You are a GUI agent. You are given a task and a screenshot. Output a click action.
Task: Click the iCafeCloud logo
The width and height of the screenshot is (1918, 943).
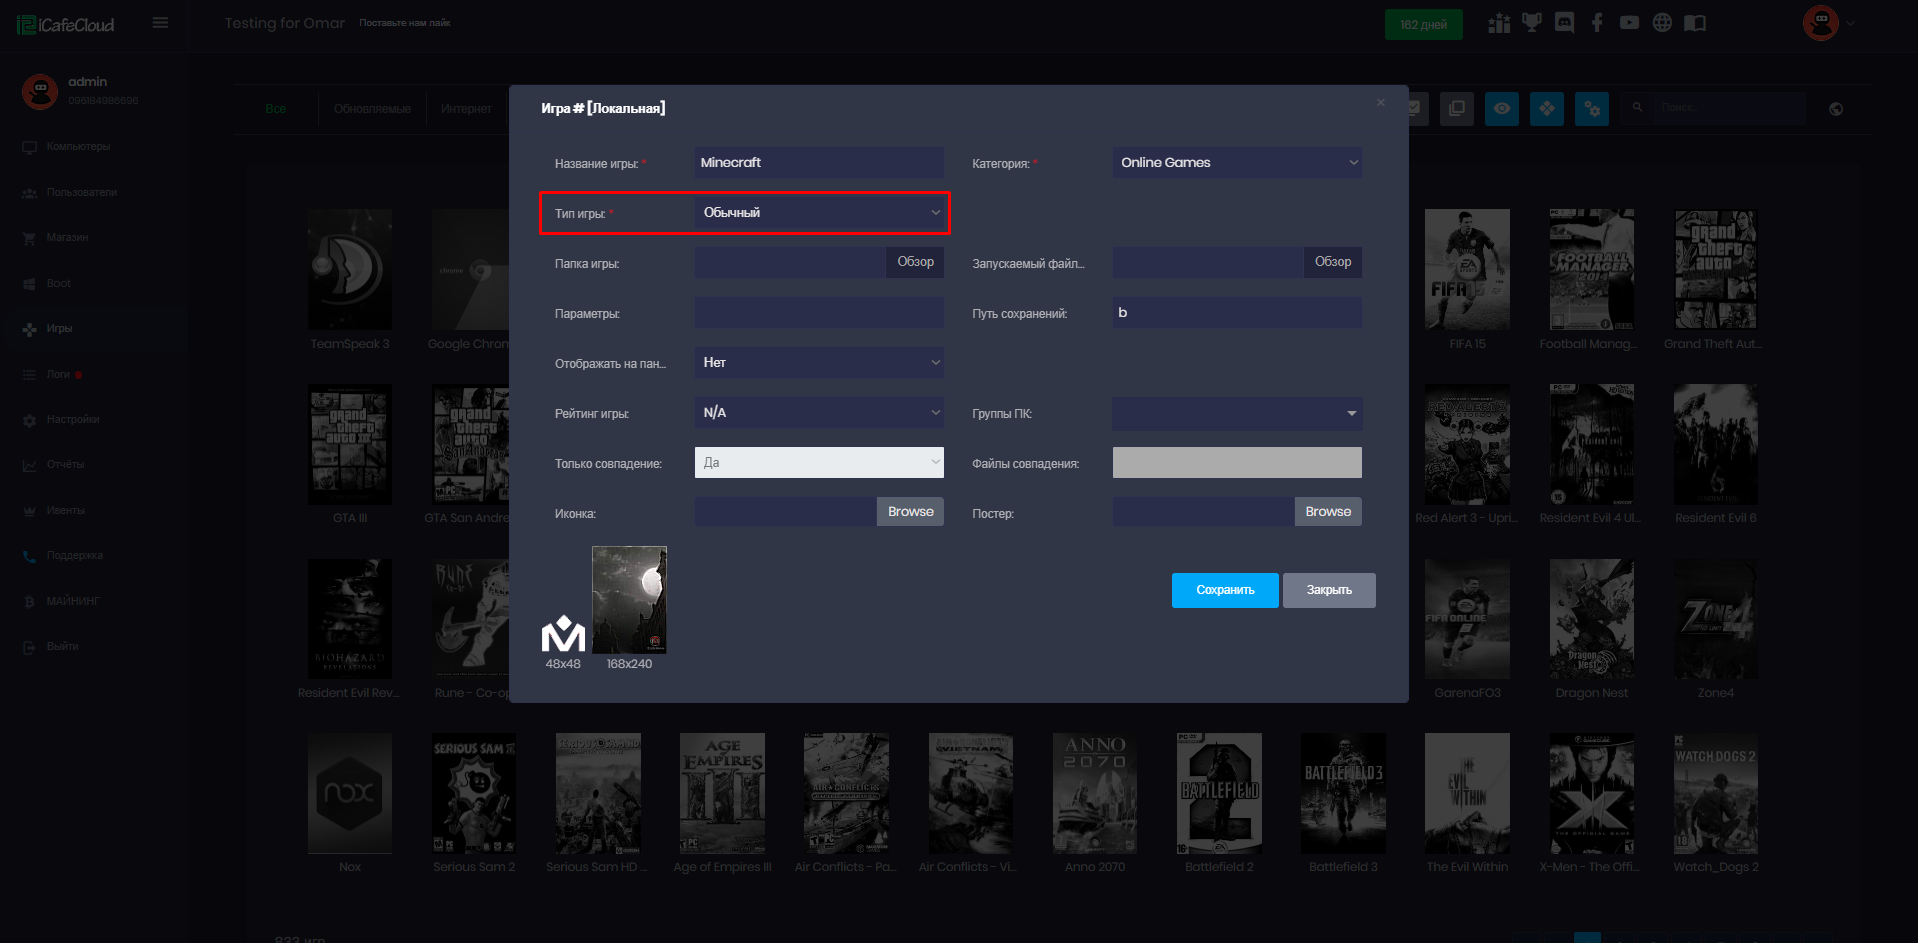tap(66, 25)
